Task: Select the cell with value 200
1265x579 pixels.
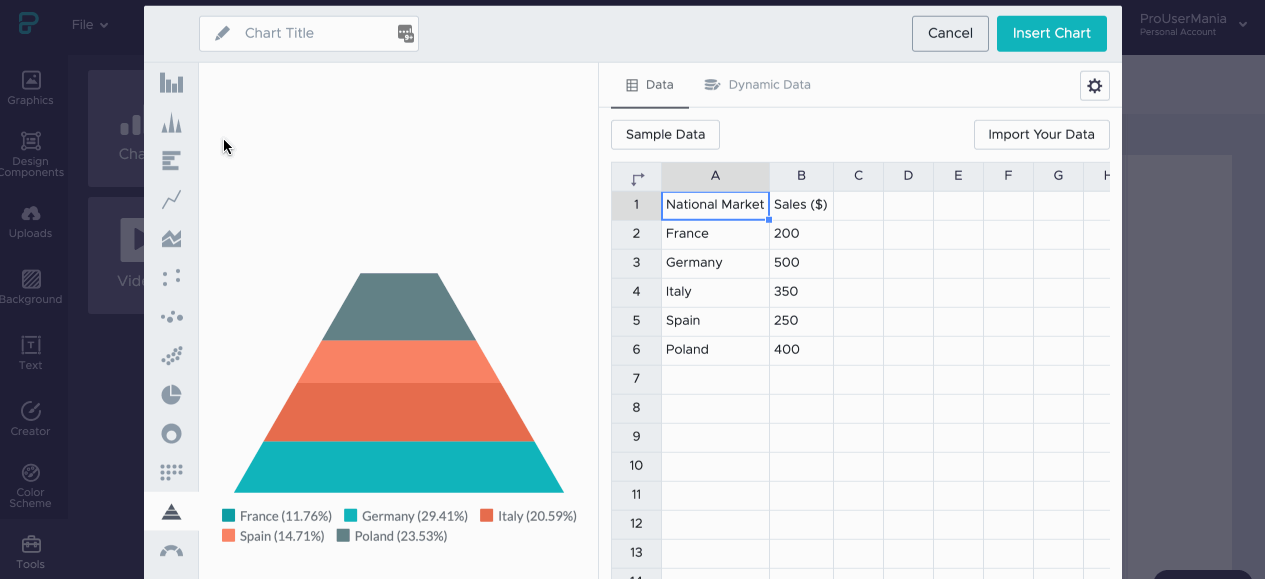Action: (801, 234)
